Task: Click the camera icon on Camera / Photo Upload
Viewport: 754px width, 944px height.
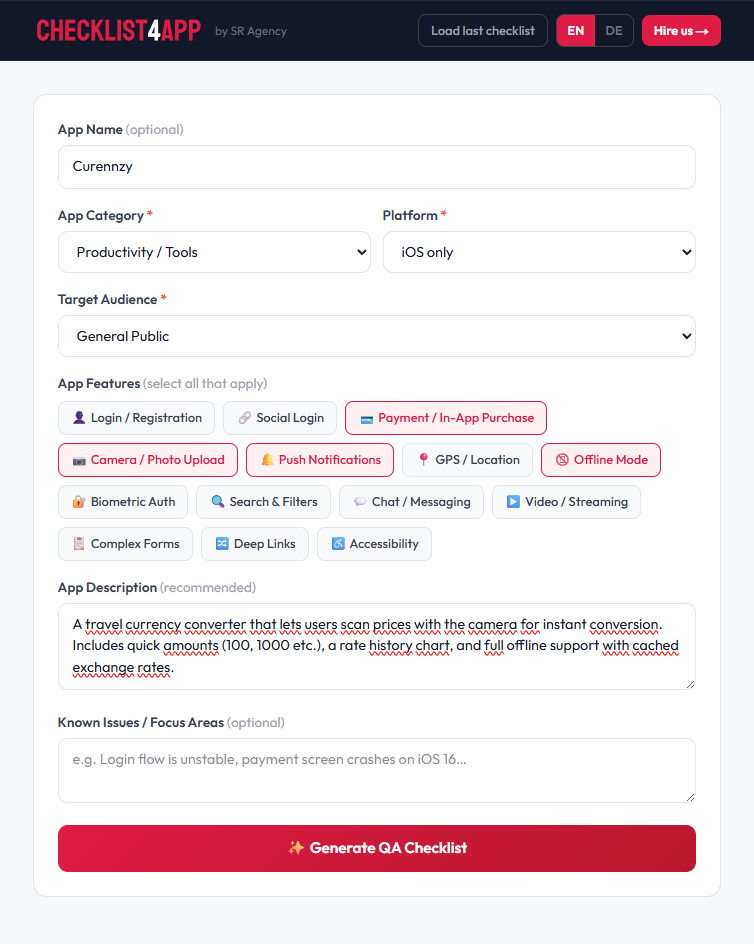Action: pos(78,460)
